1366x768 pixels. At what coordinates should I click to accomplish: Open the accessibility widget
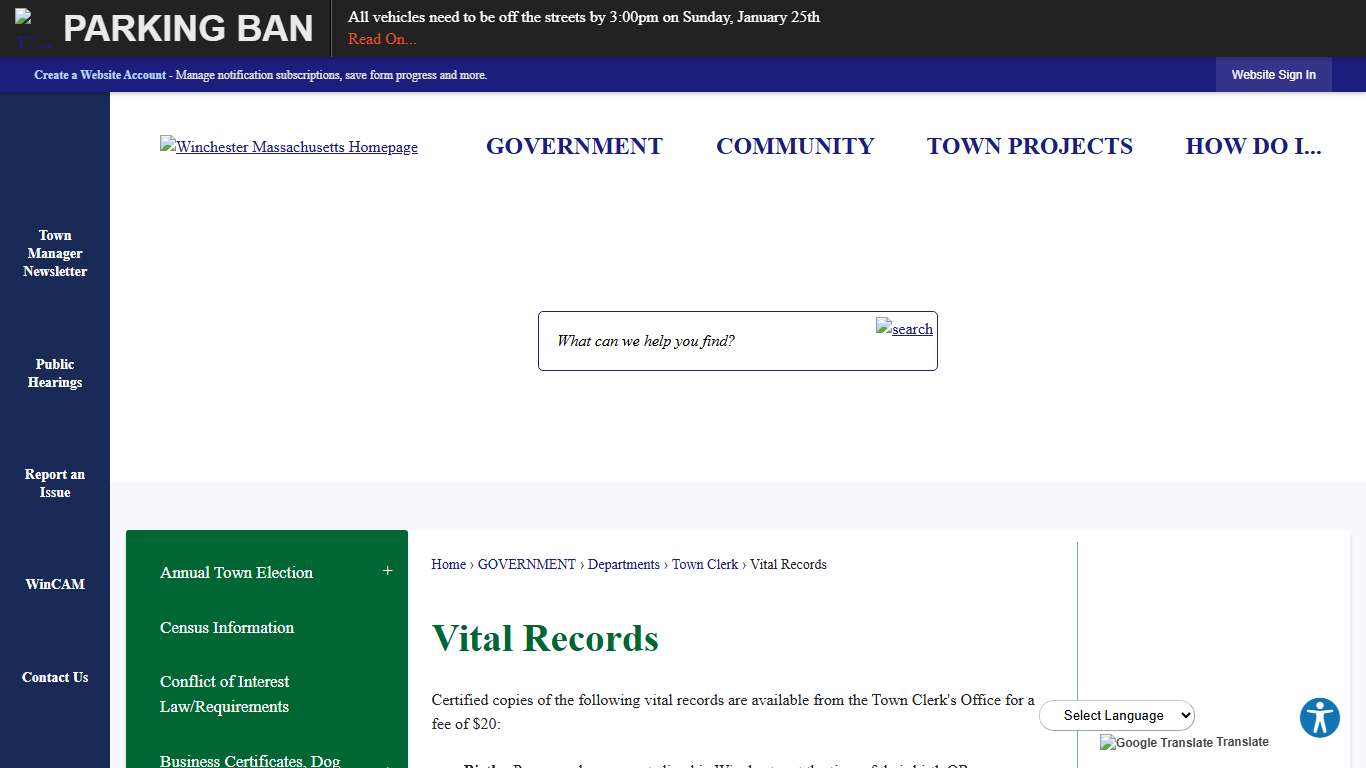(x=1319, y=717)
